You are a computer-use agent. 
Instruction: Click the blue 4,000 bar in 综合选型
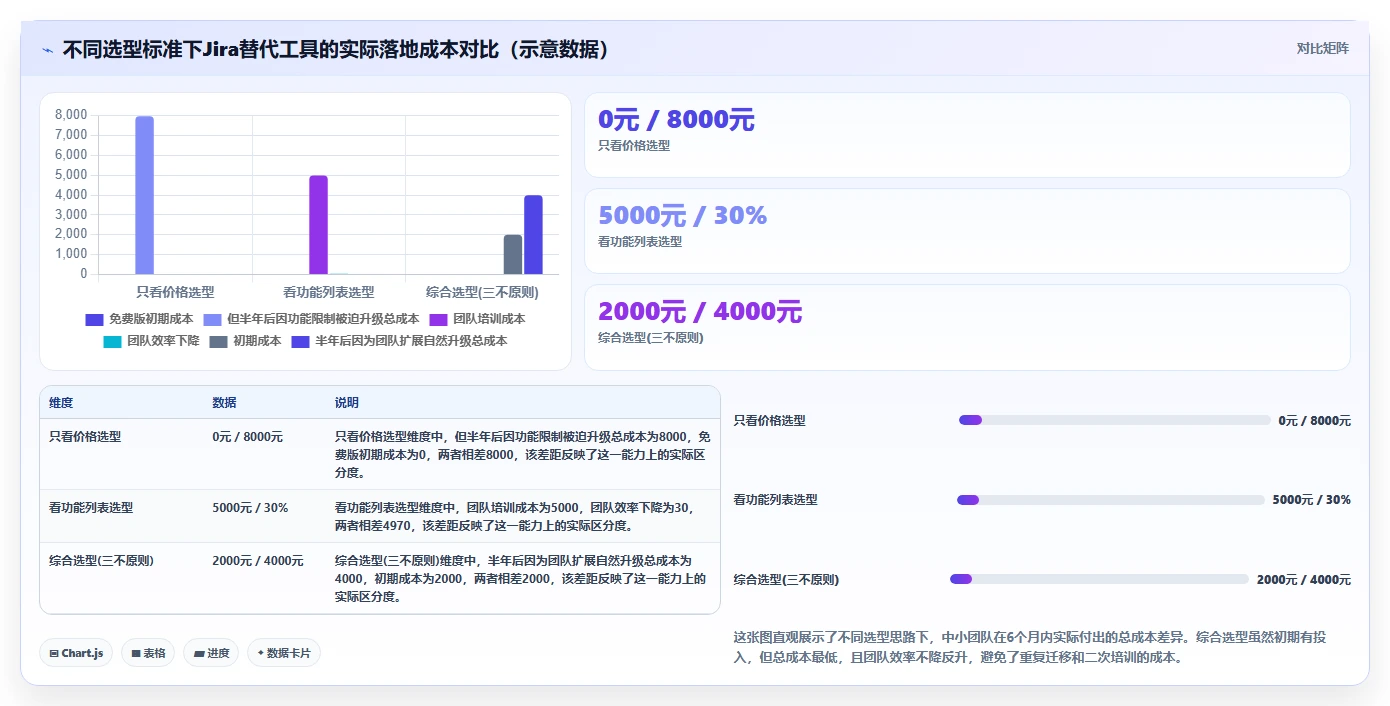(x=533, y=235)
